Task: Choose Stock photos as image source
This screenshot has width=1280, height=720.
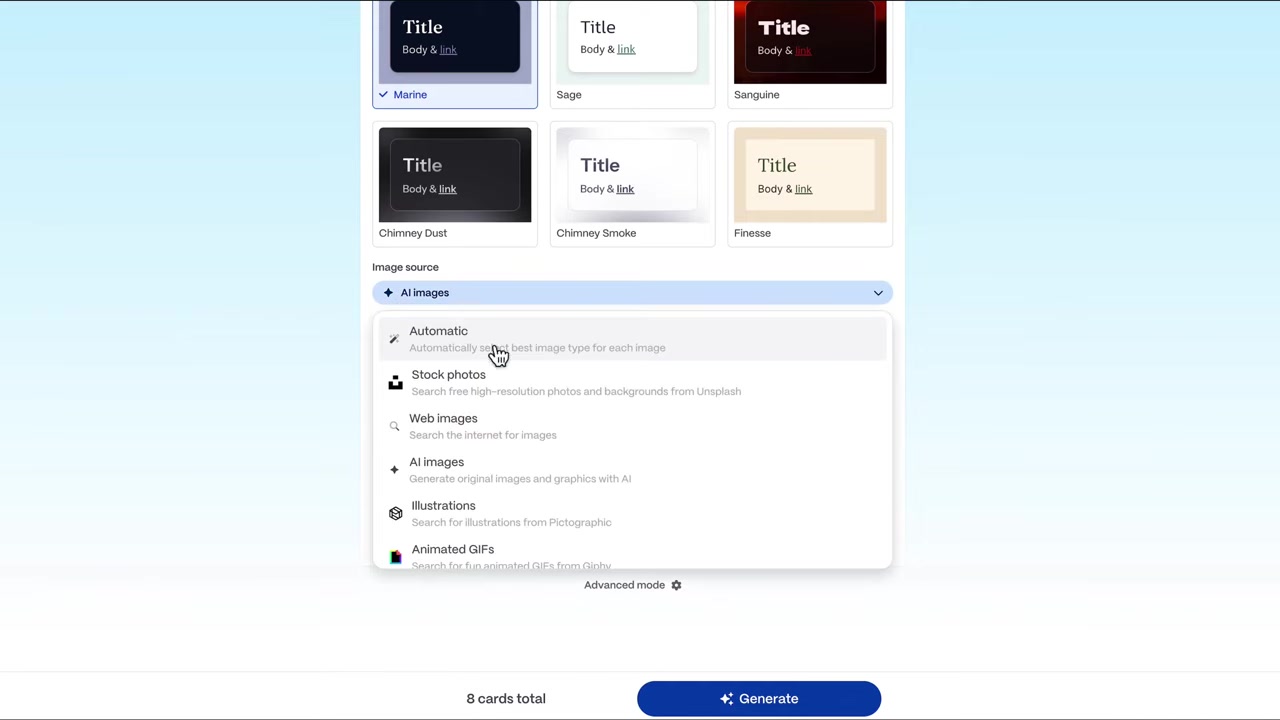Action: [632, 383]
